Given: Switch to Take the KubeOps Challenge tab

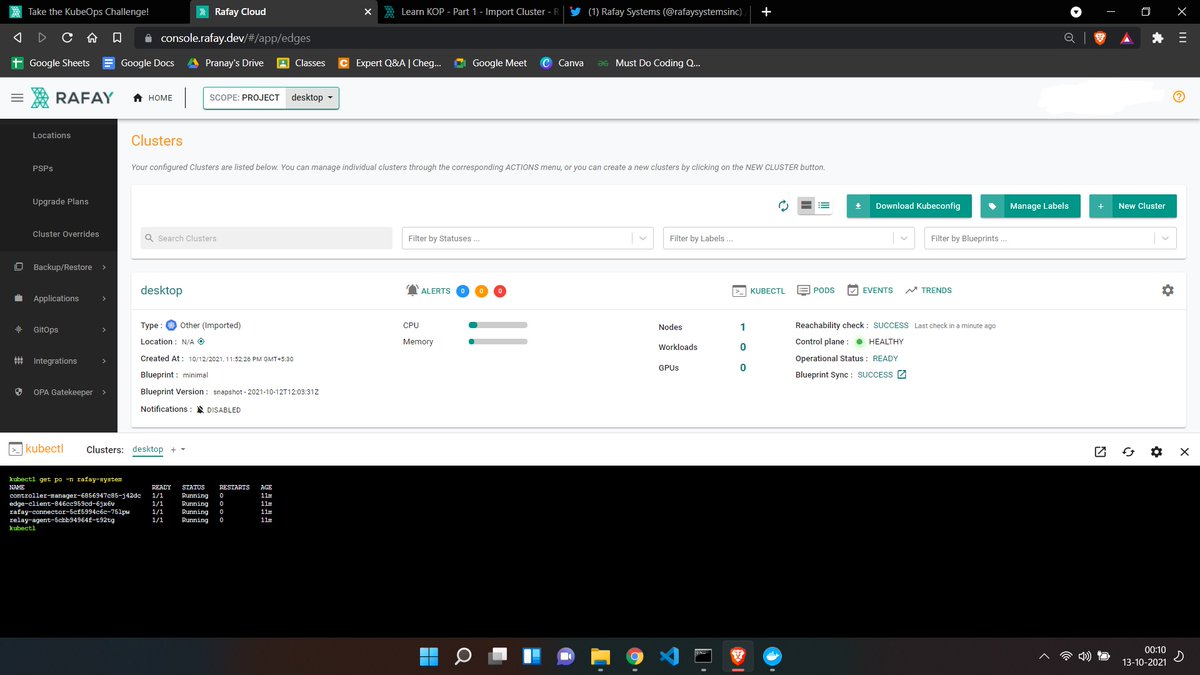Looking at the screenshot, I should [93, 12].
